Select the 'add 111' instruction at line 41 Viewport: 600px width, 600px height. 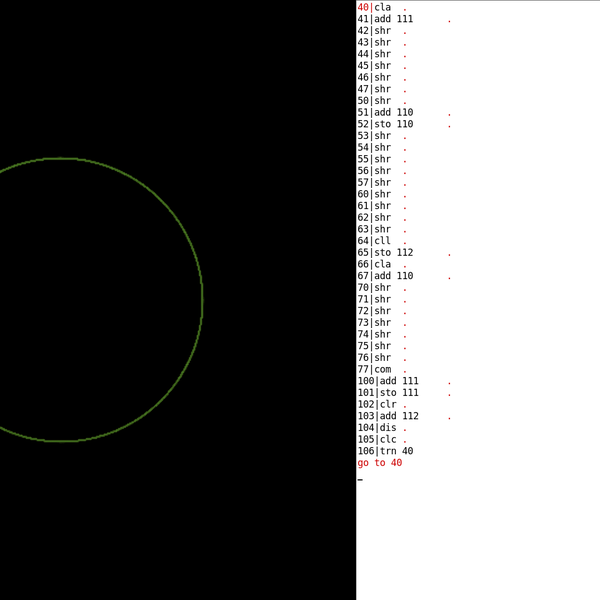click(x=393, y=19)
